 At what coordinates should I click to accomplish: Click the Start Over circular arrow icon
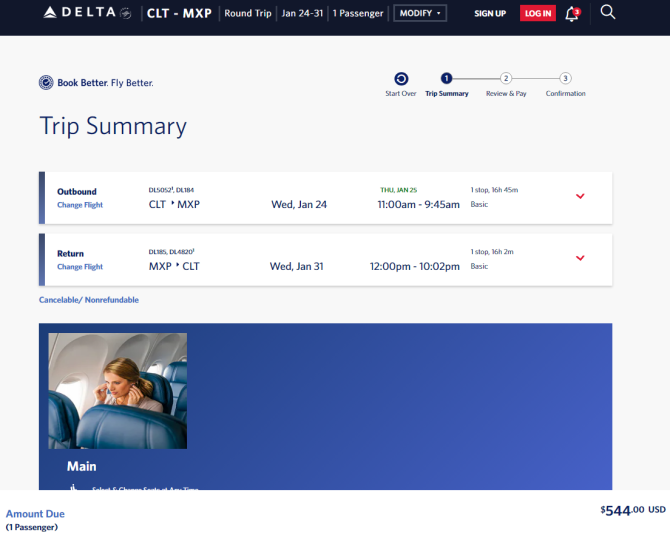(x=401, y=79)
